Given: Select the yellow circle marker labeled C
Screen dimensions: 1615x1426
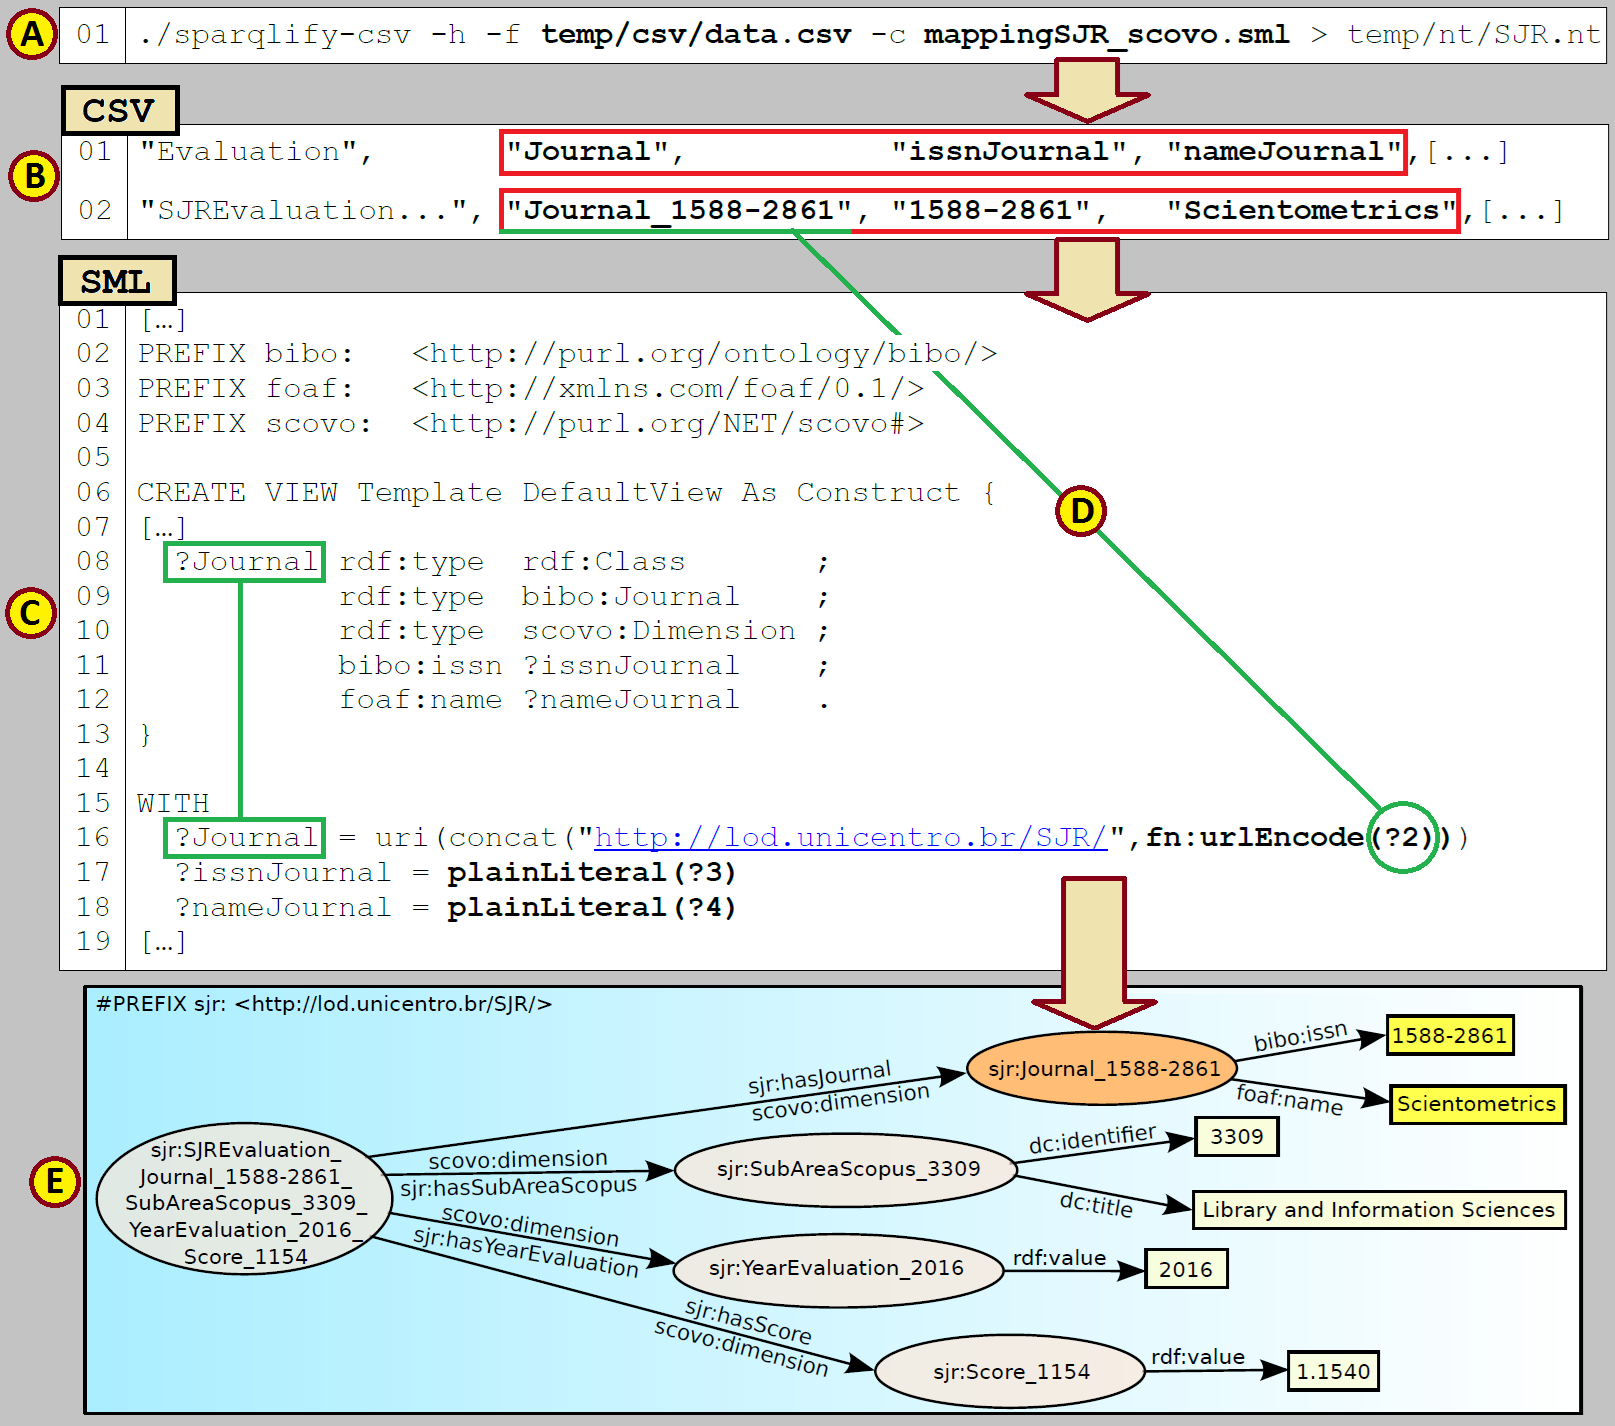Looking at the screenshot, I should click(x=31, y=613).
